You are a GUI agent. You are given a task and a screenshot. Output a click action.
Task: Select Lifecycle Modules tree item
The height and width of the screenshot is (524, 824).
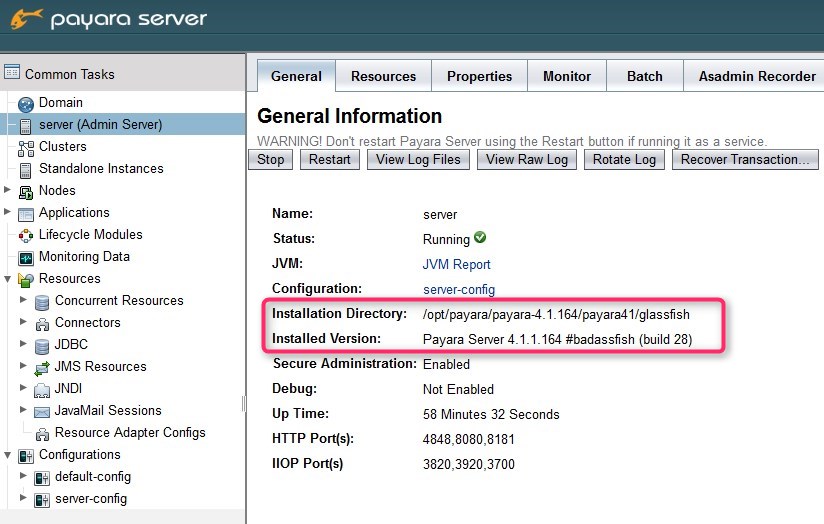(91, 234)
